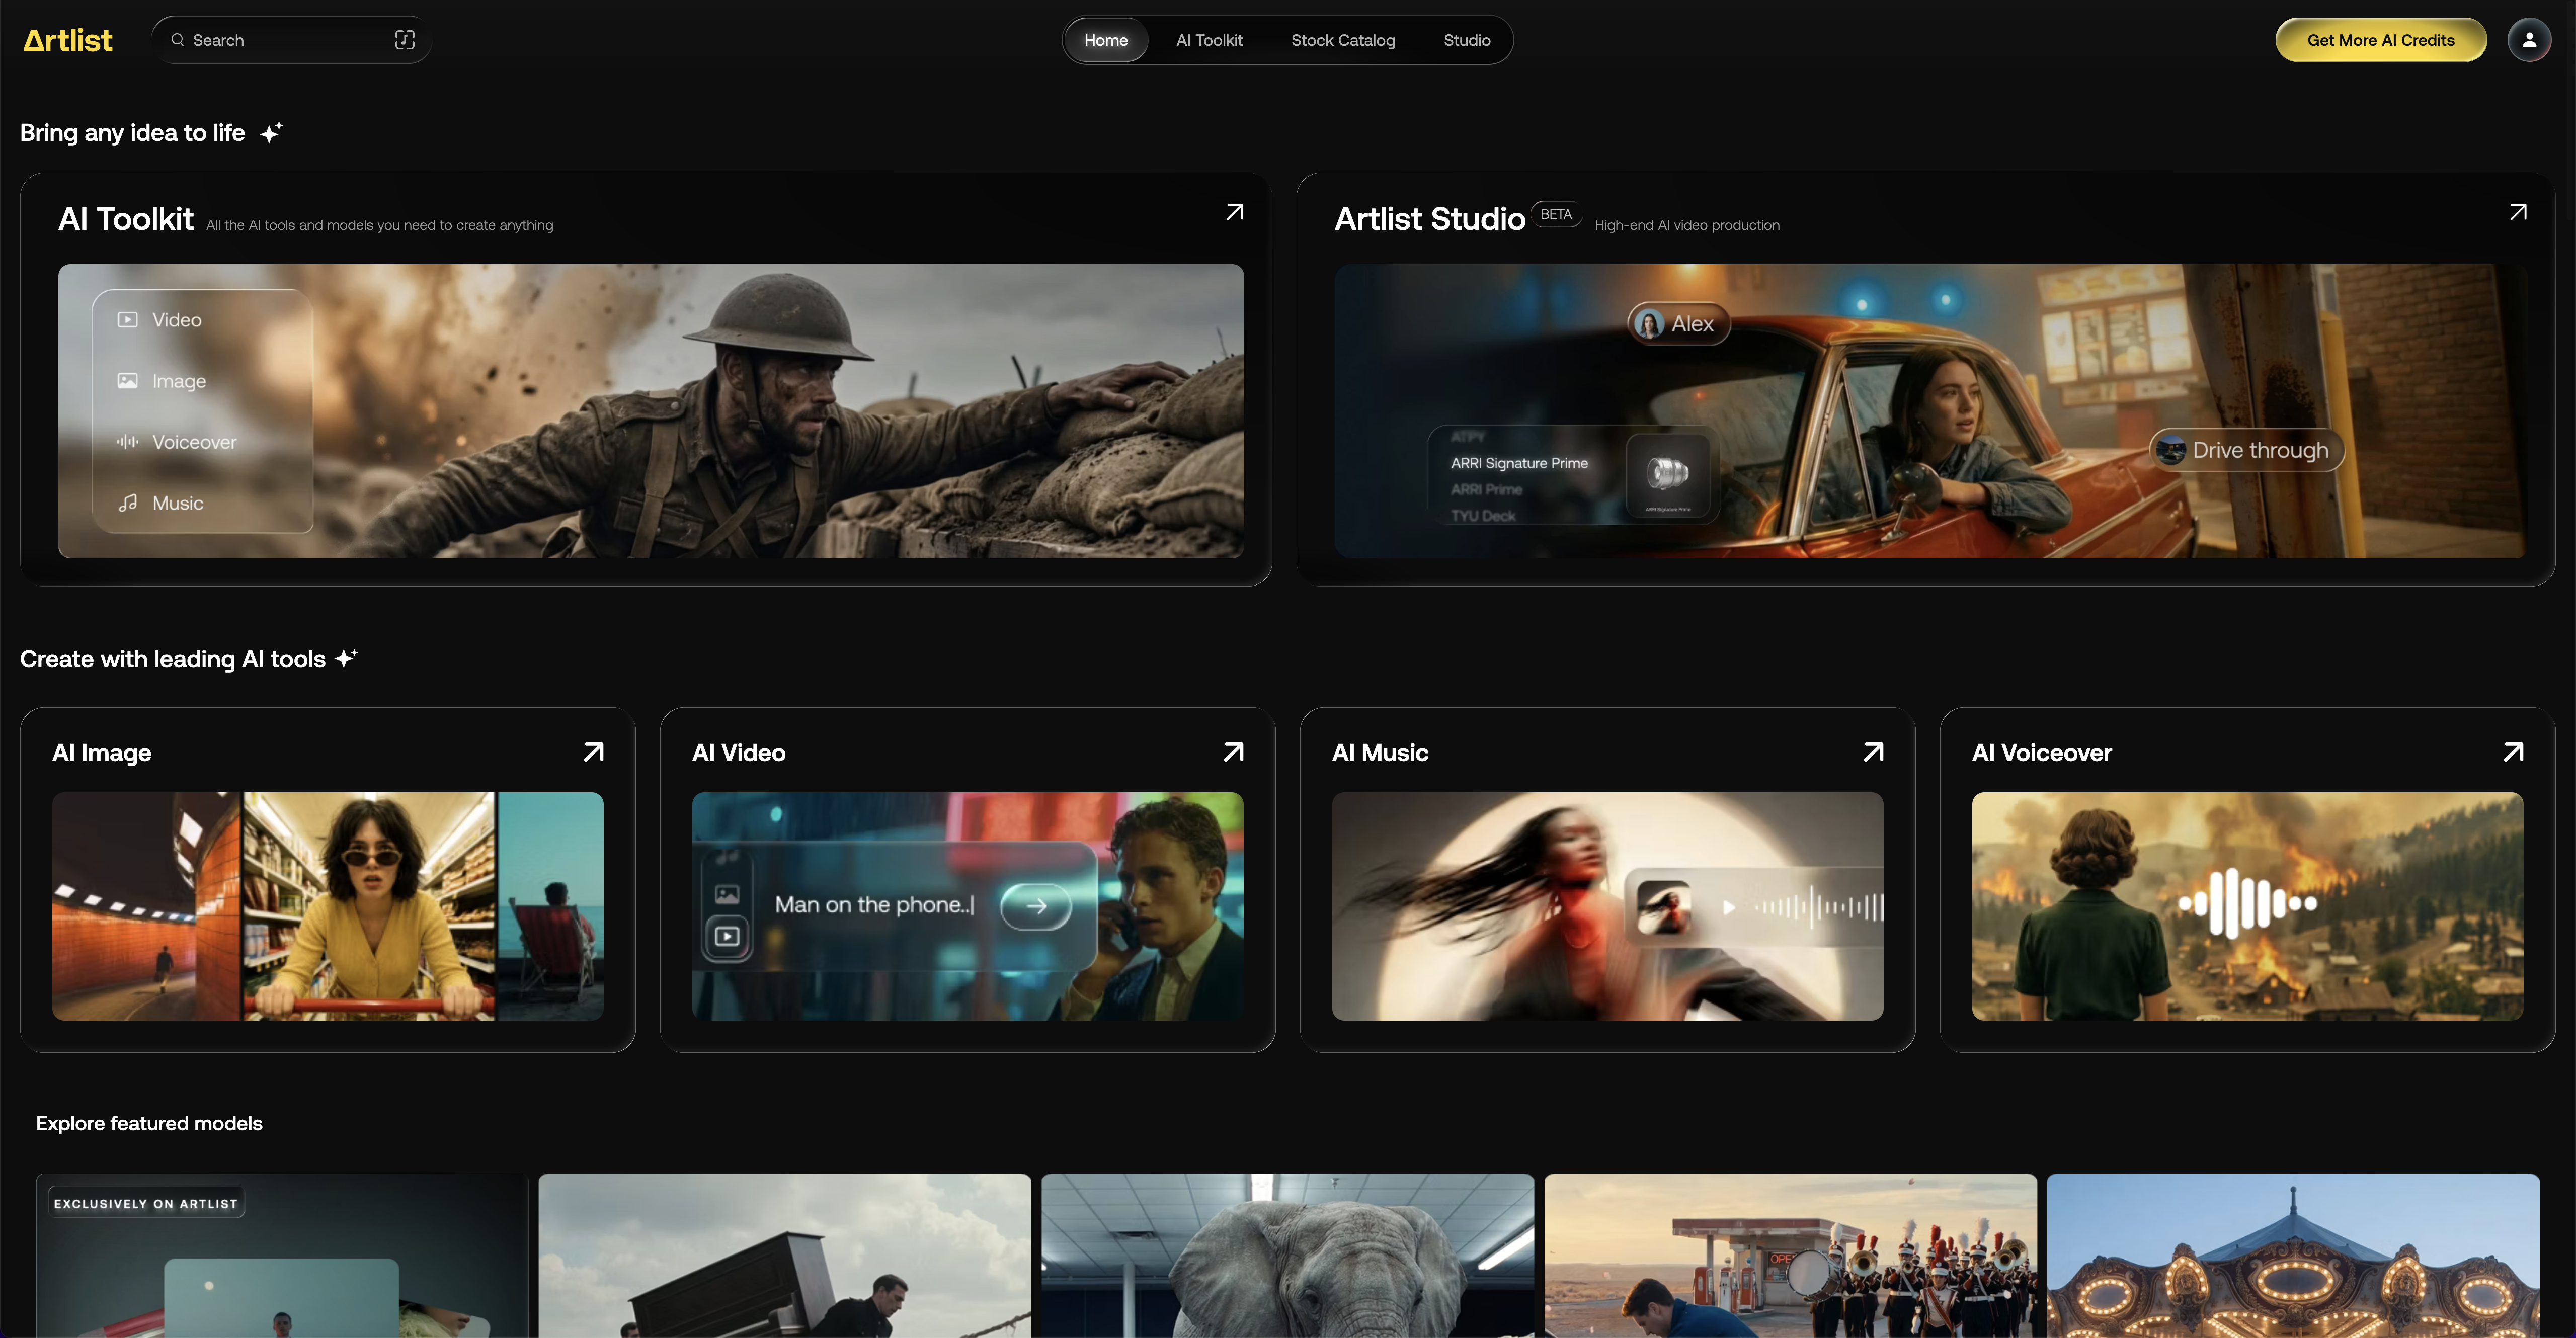This screenshot has height=1338, width=2576.
Task: Click the sparkle icon beside Bring any idea to life
Action: tap(271, 133)
